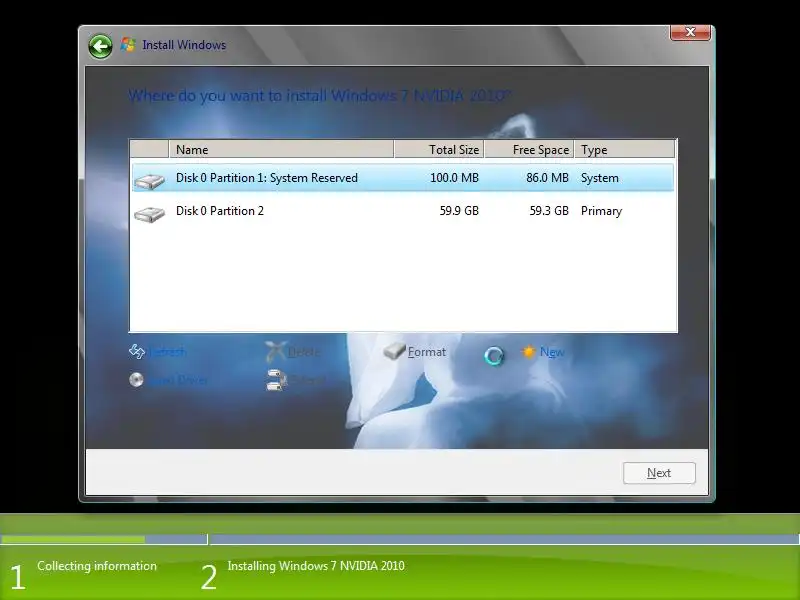800x600 pixels.
Task: Sort by the Free Space column header
Action: click(529, 149)
